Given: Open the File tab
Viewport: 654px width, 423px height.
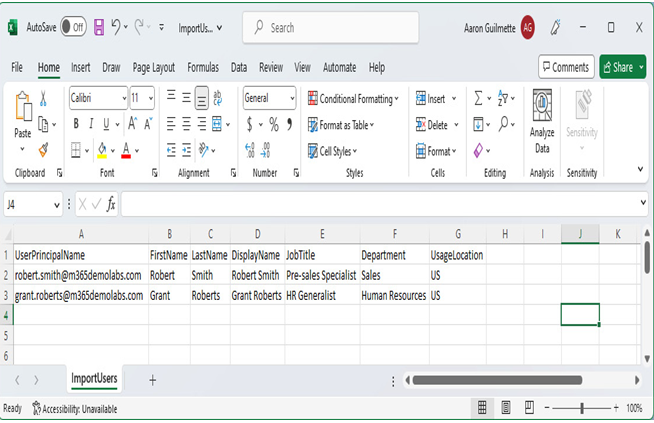Looking at the screenshot, I should pos(17,67).
